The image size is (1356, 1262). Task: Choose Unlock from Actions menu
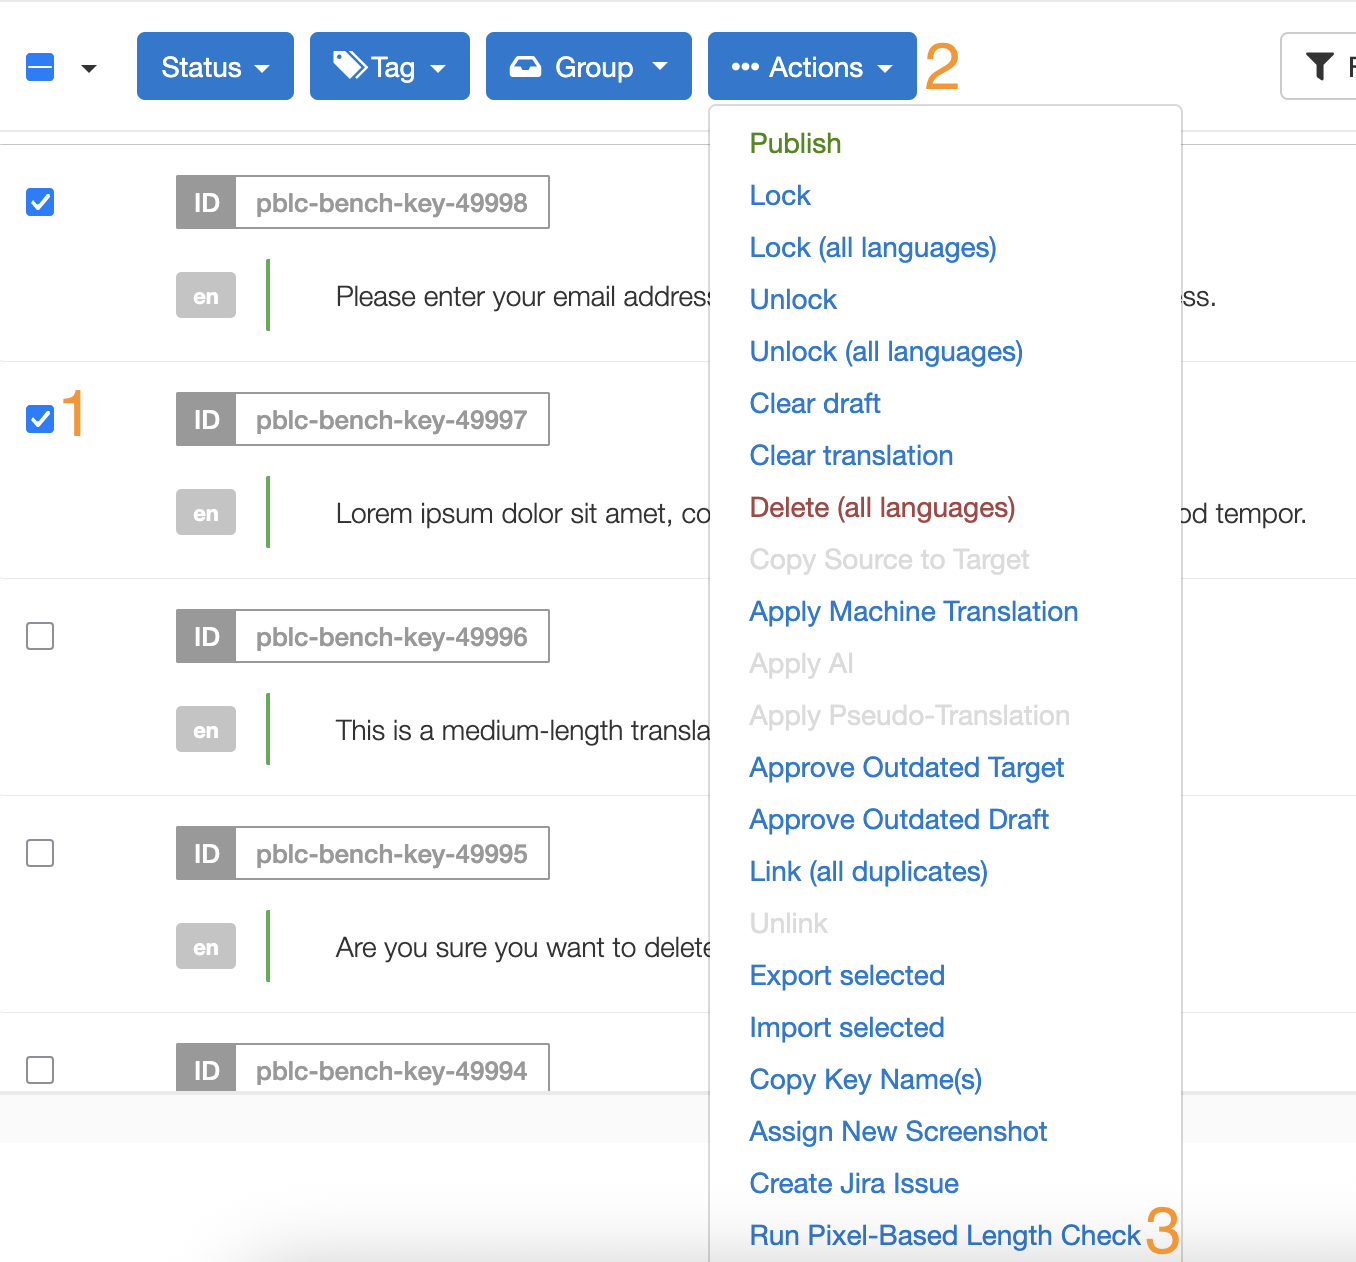(x=793, y=299)
